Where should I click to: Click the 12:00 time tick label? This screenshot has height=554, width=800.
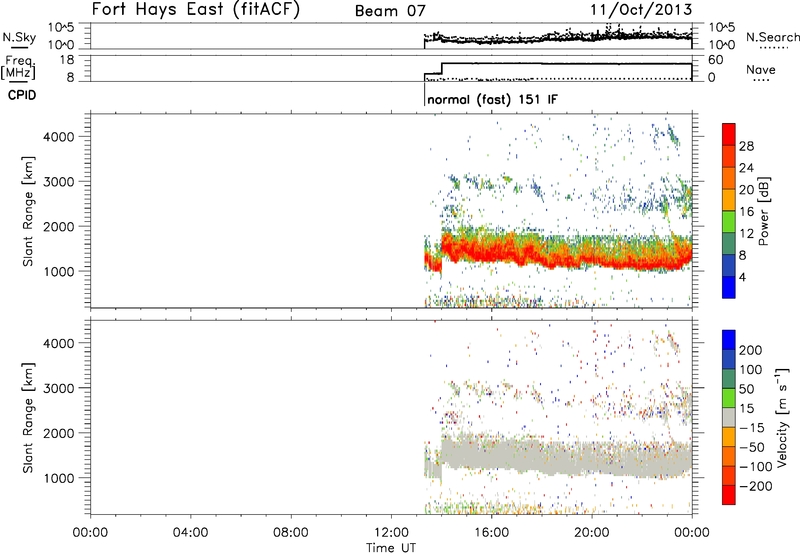click(391, 533)
